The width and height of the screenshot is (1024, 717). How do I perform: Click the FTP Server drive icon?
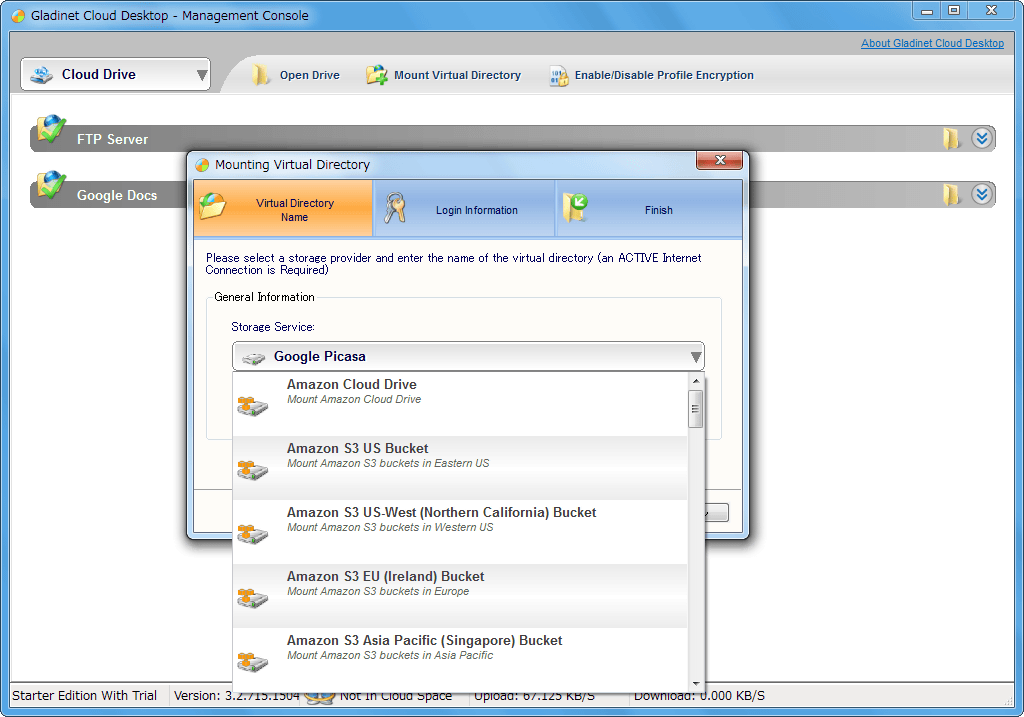point(51,129)
